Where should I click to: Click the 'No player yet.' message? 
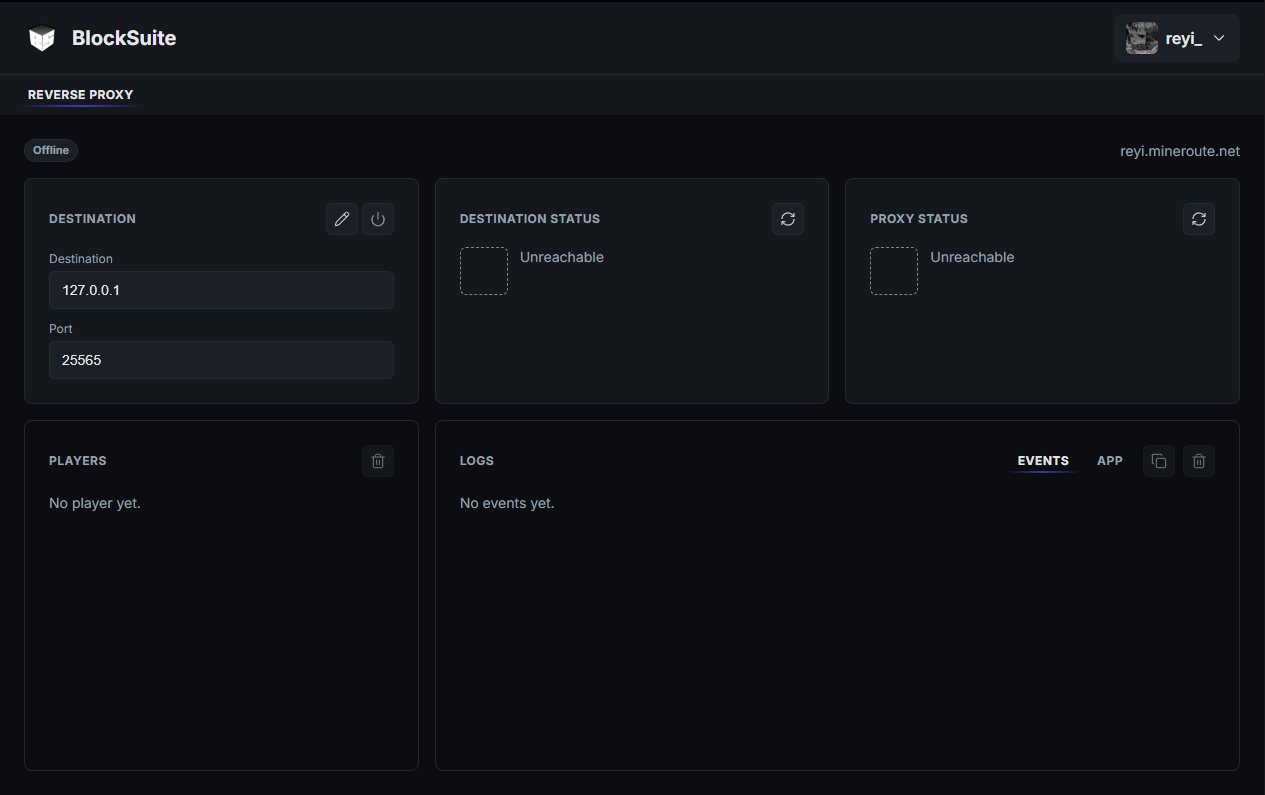95,503
